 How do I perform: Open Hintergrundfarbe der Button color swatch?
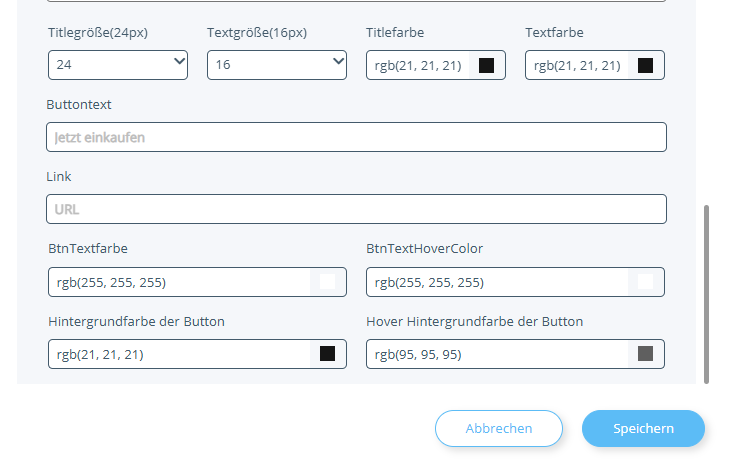coord(327,354)
